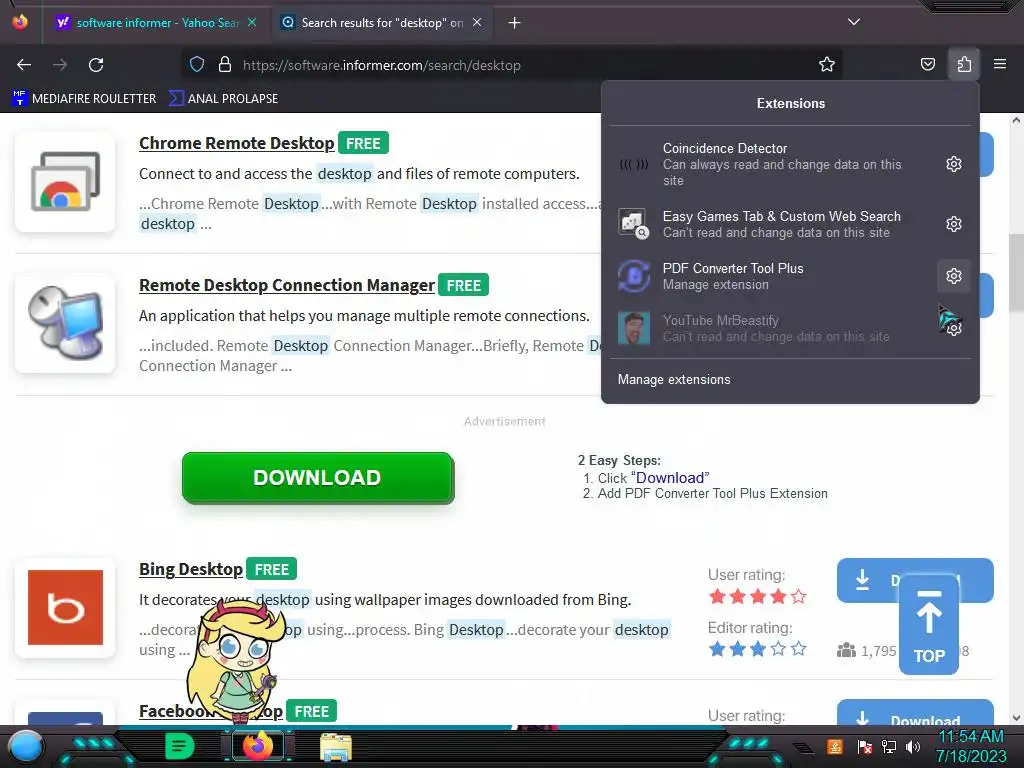Click the Manage extensions menu entry
Viewport: 1024px width, 768px height.
(790, 379)
